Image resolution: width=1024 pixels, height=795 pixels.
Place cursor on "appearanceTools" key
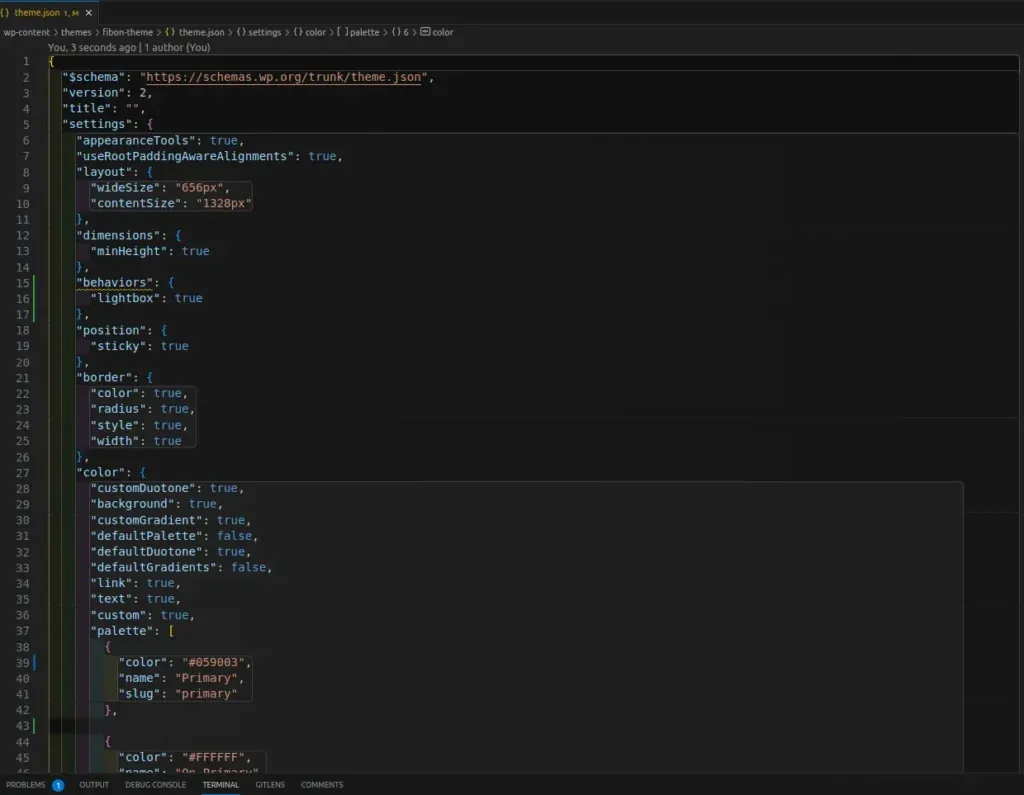click(135, 140)
